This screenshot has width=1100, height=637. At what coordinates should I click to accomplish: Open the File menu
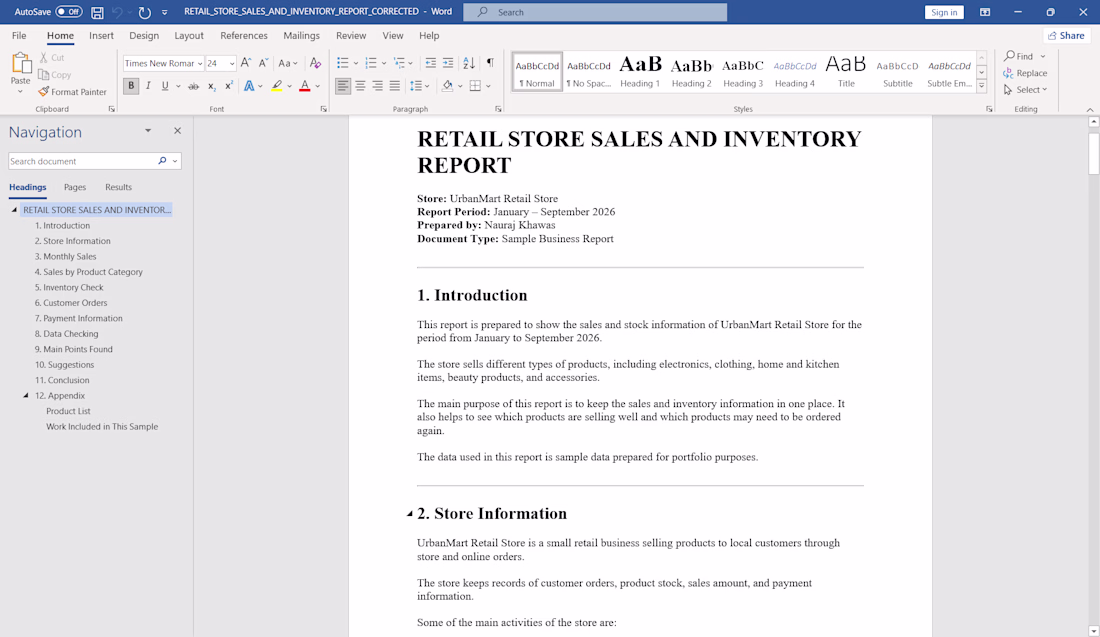[19, 36]
